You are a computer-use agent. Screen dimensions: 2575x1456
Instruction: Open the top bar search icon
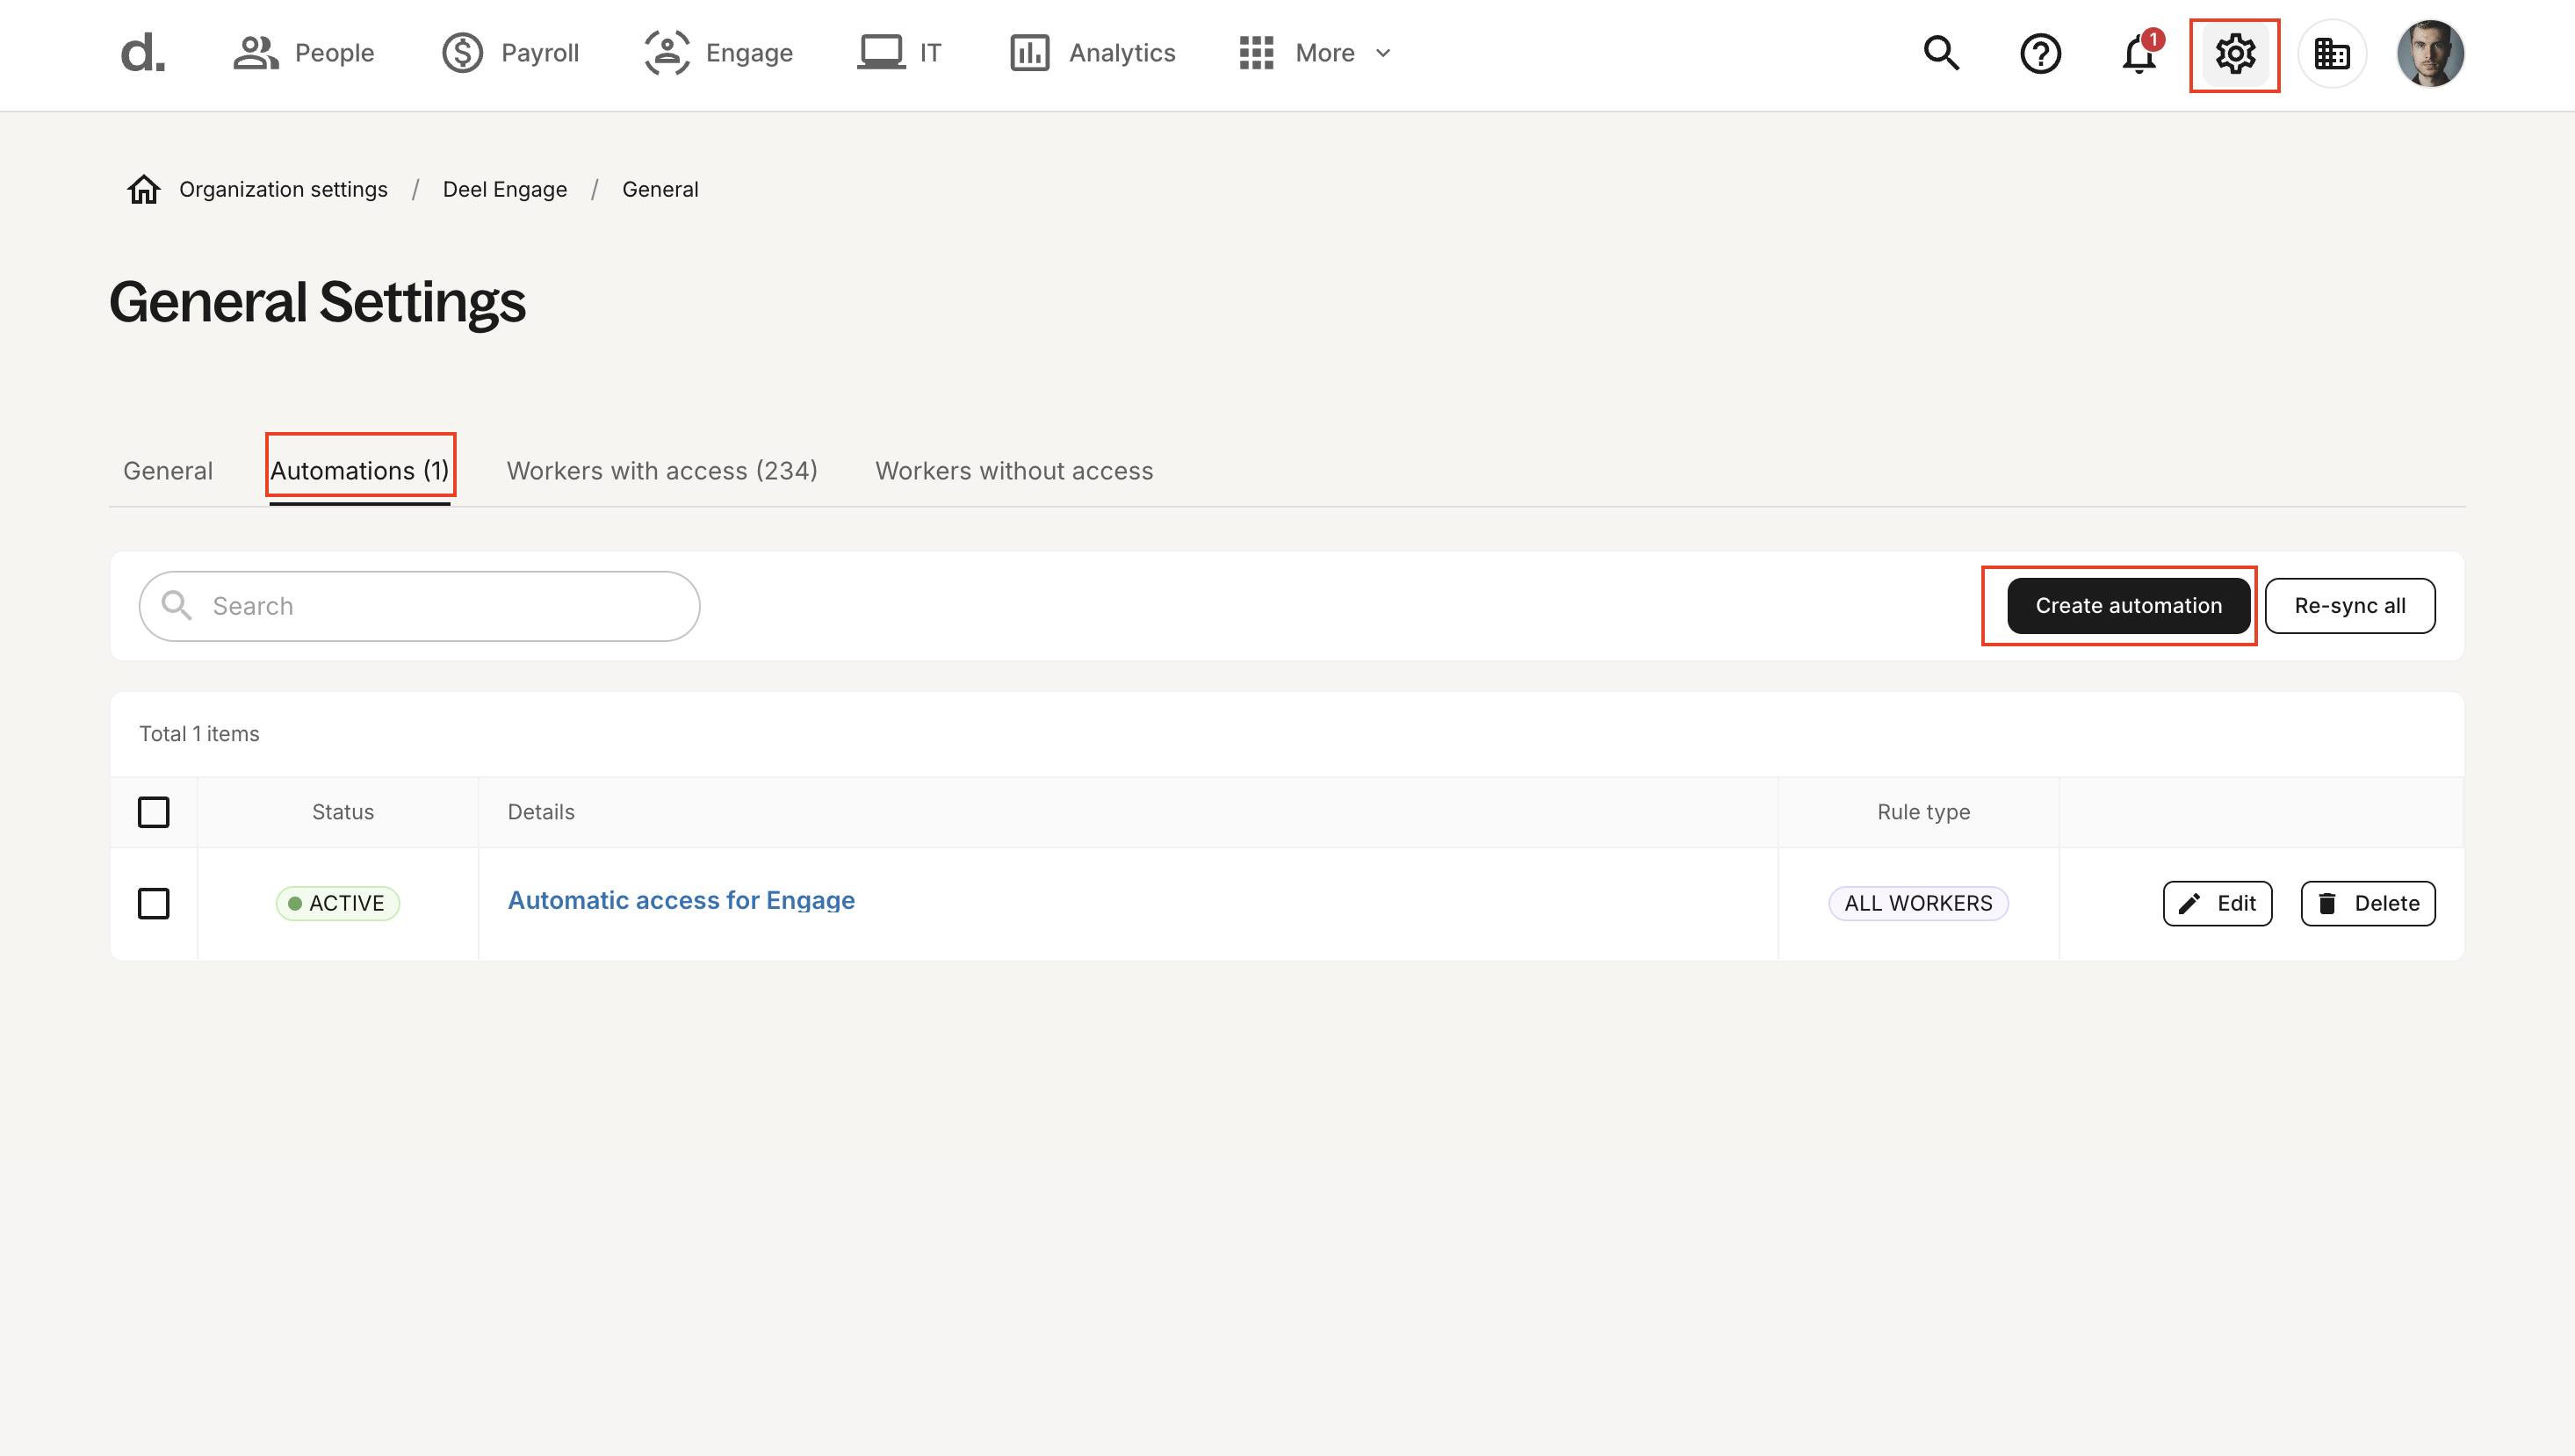click(1941, 53)
